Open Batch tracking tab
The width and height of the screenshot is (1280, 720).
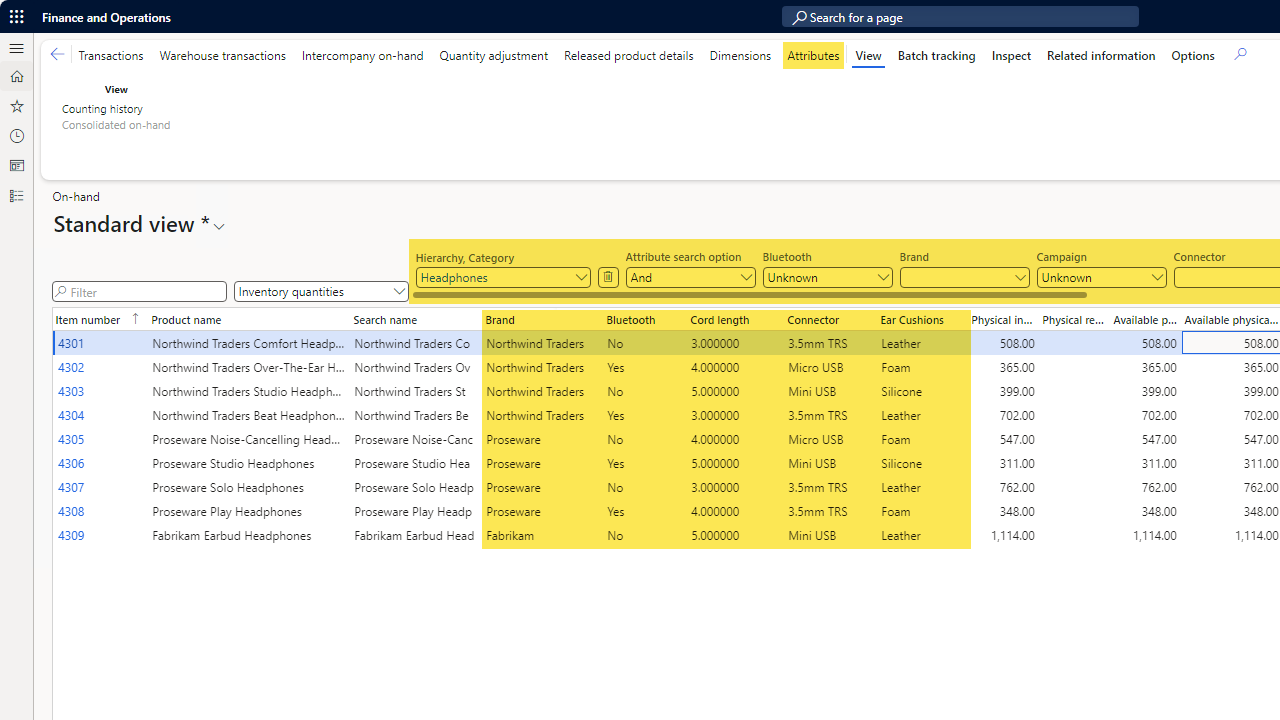click(937, 56)
